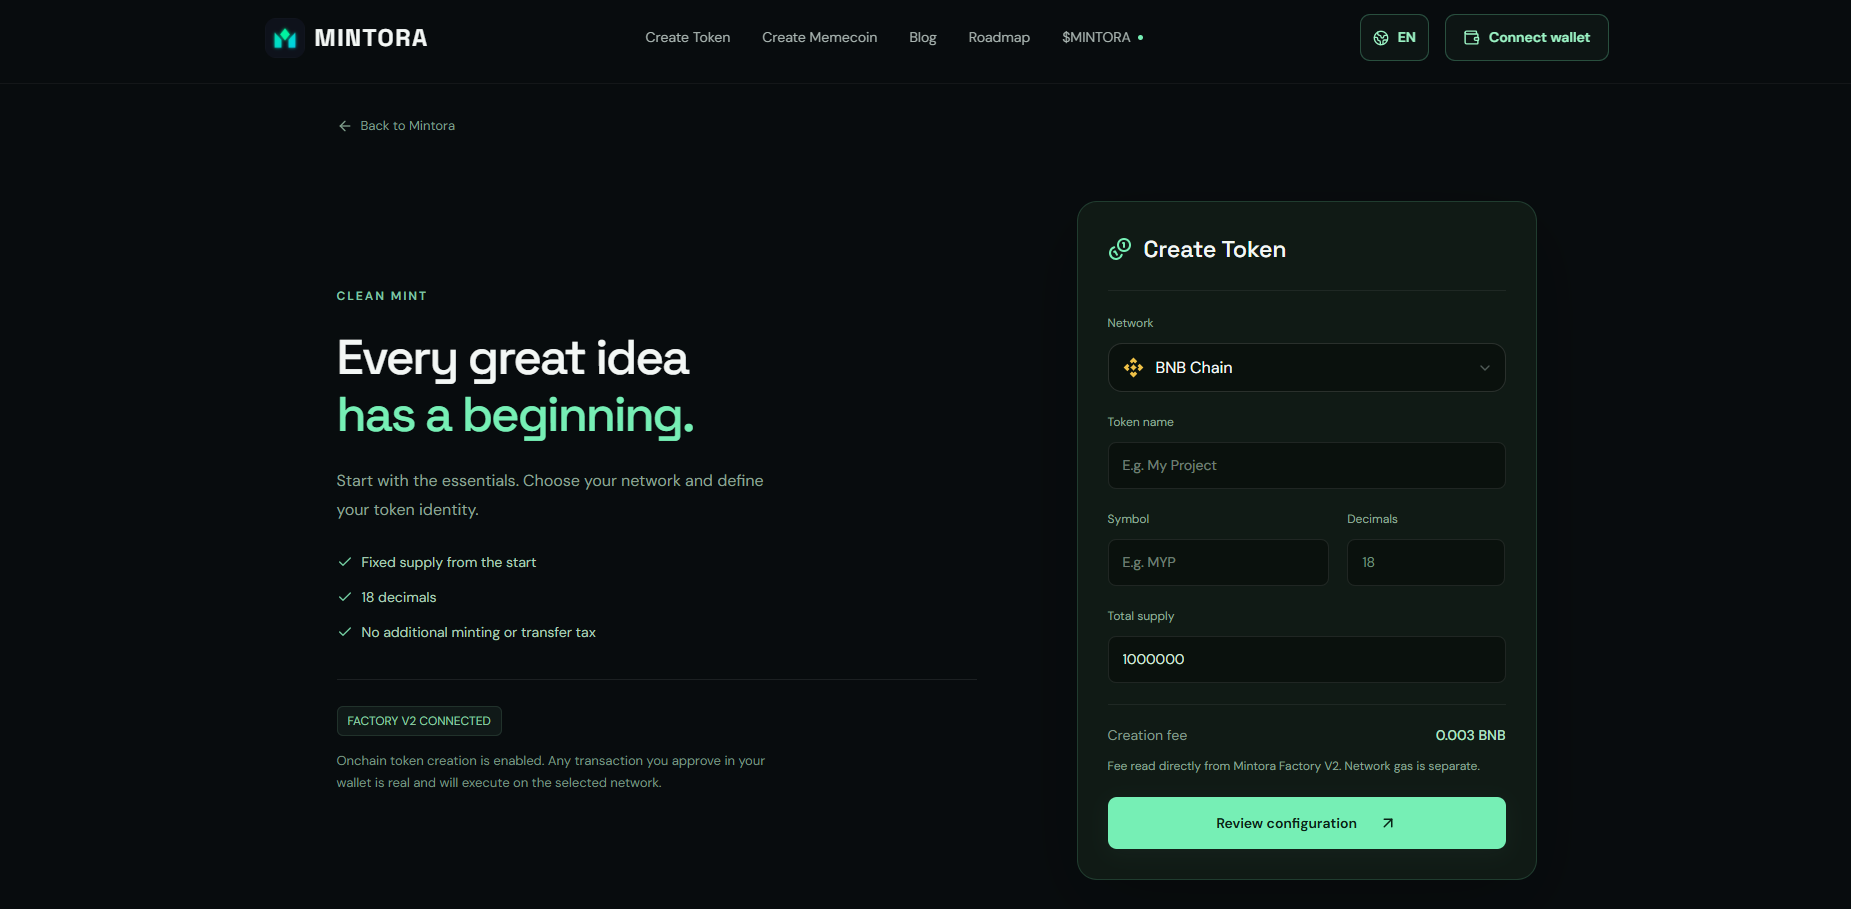Click the Creation fee label
The height and width of the screenshot is (909, 1851).
tap(1147, 735)
